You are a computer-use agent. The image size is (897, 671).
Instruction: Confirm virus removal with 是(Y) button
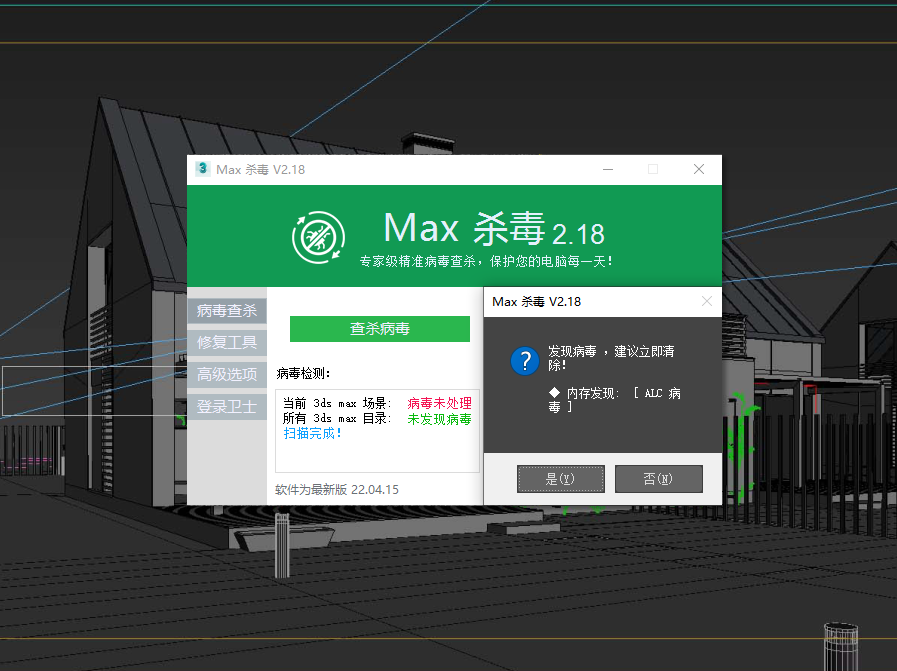(561, 479)
